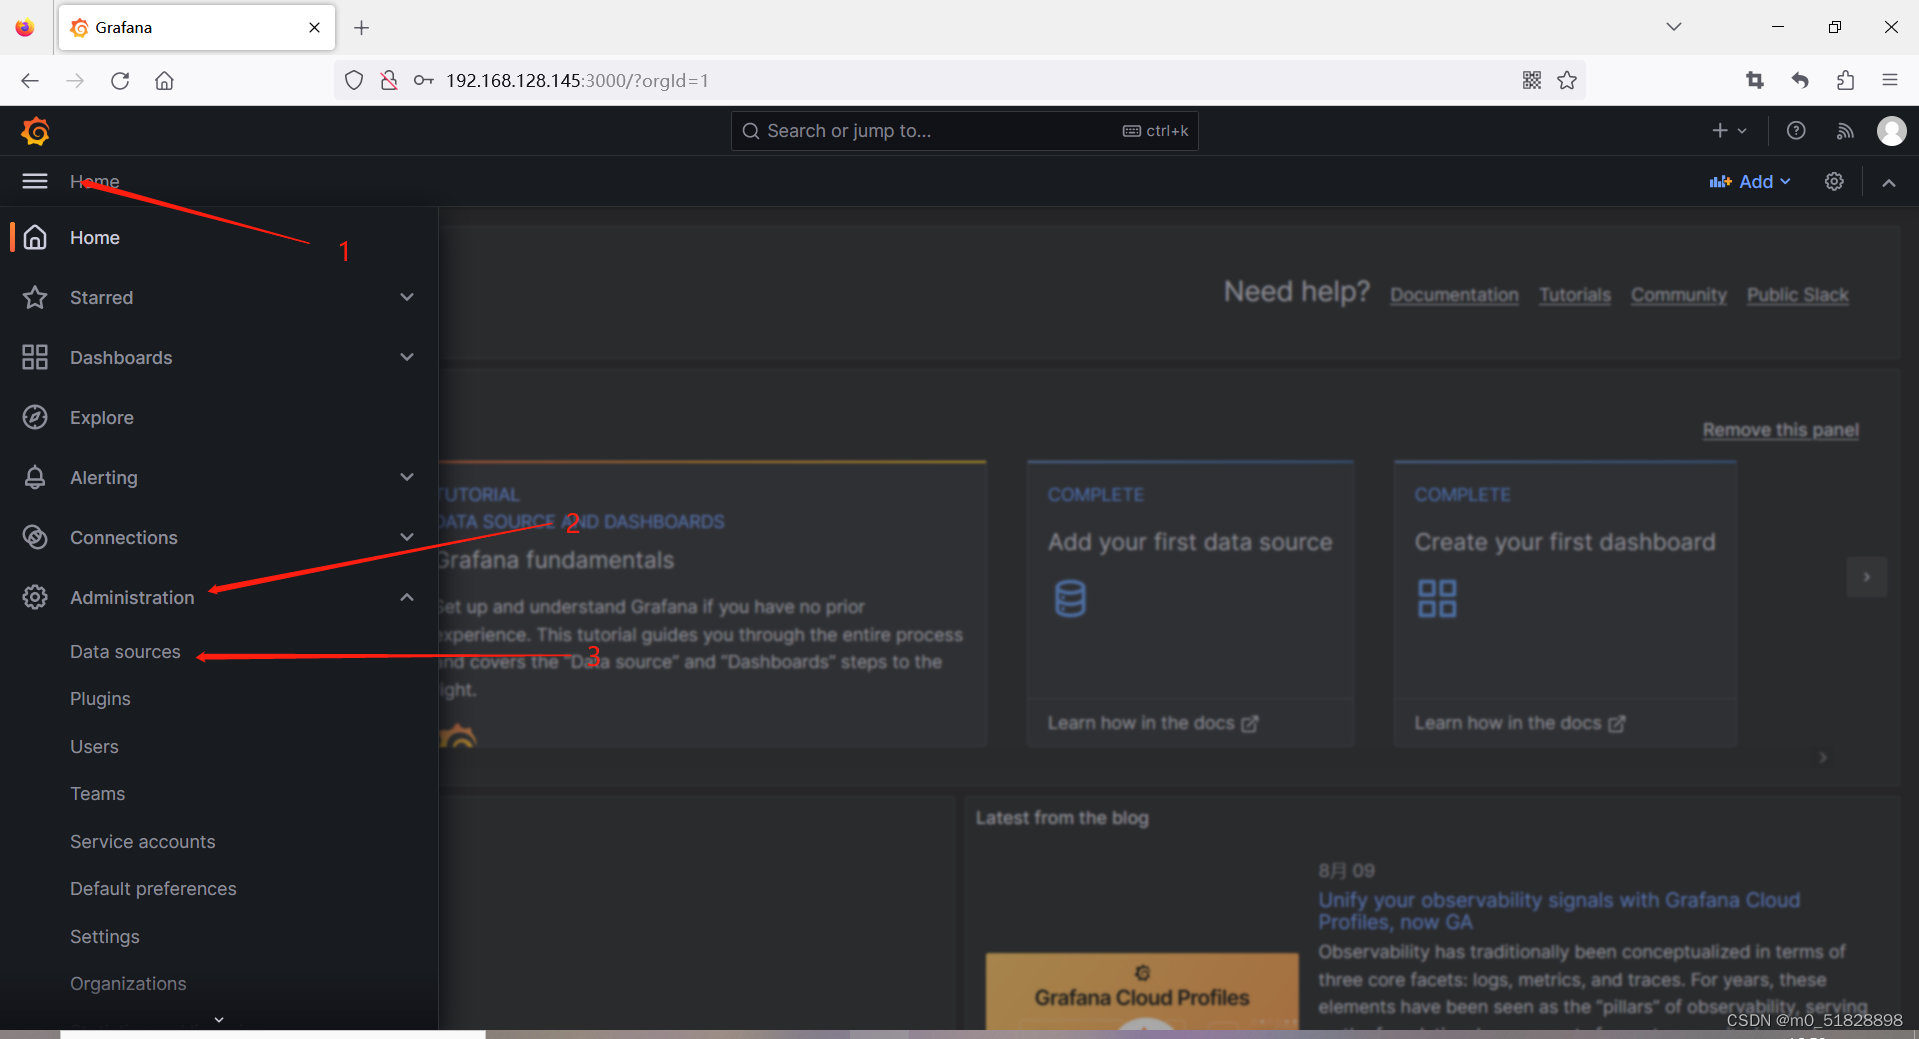Toggle the hamburger navigation menu
This screenshot has height=1039, width=1919.
coord(35,181)
